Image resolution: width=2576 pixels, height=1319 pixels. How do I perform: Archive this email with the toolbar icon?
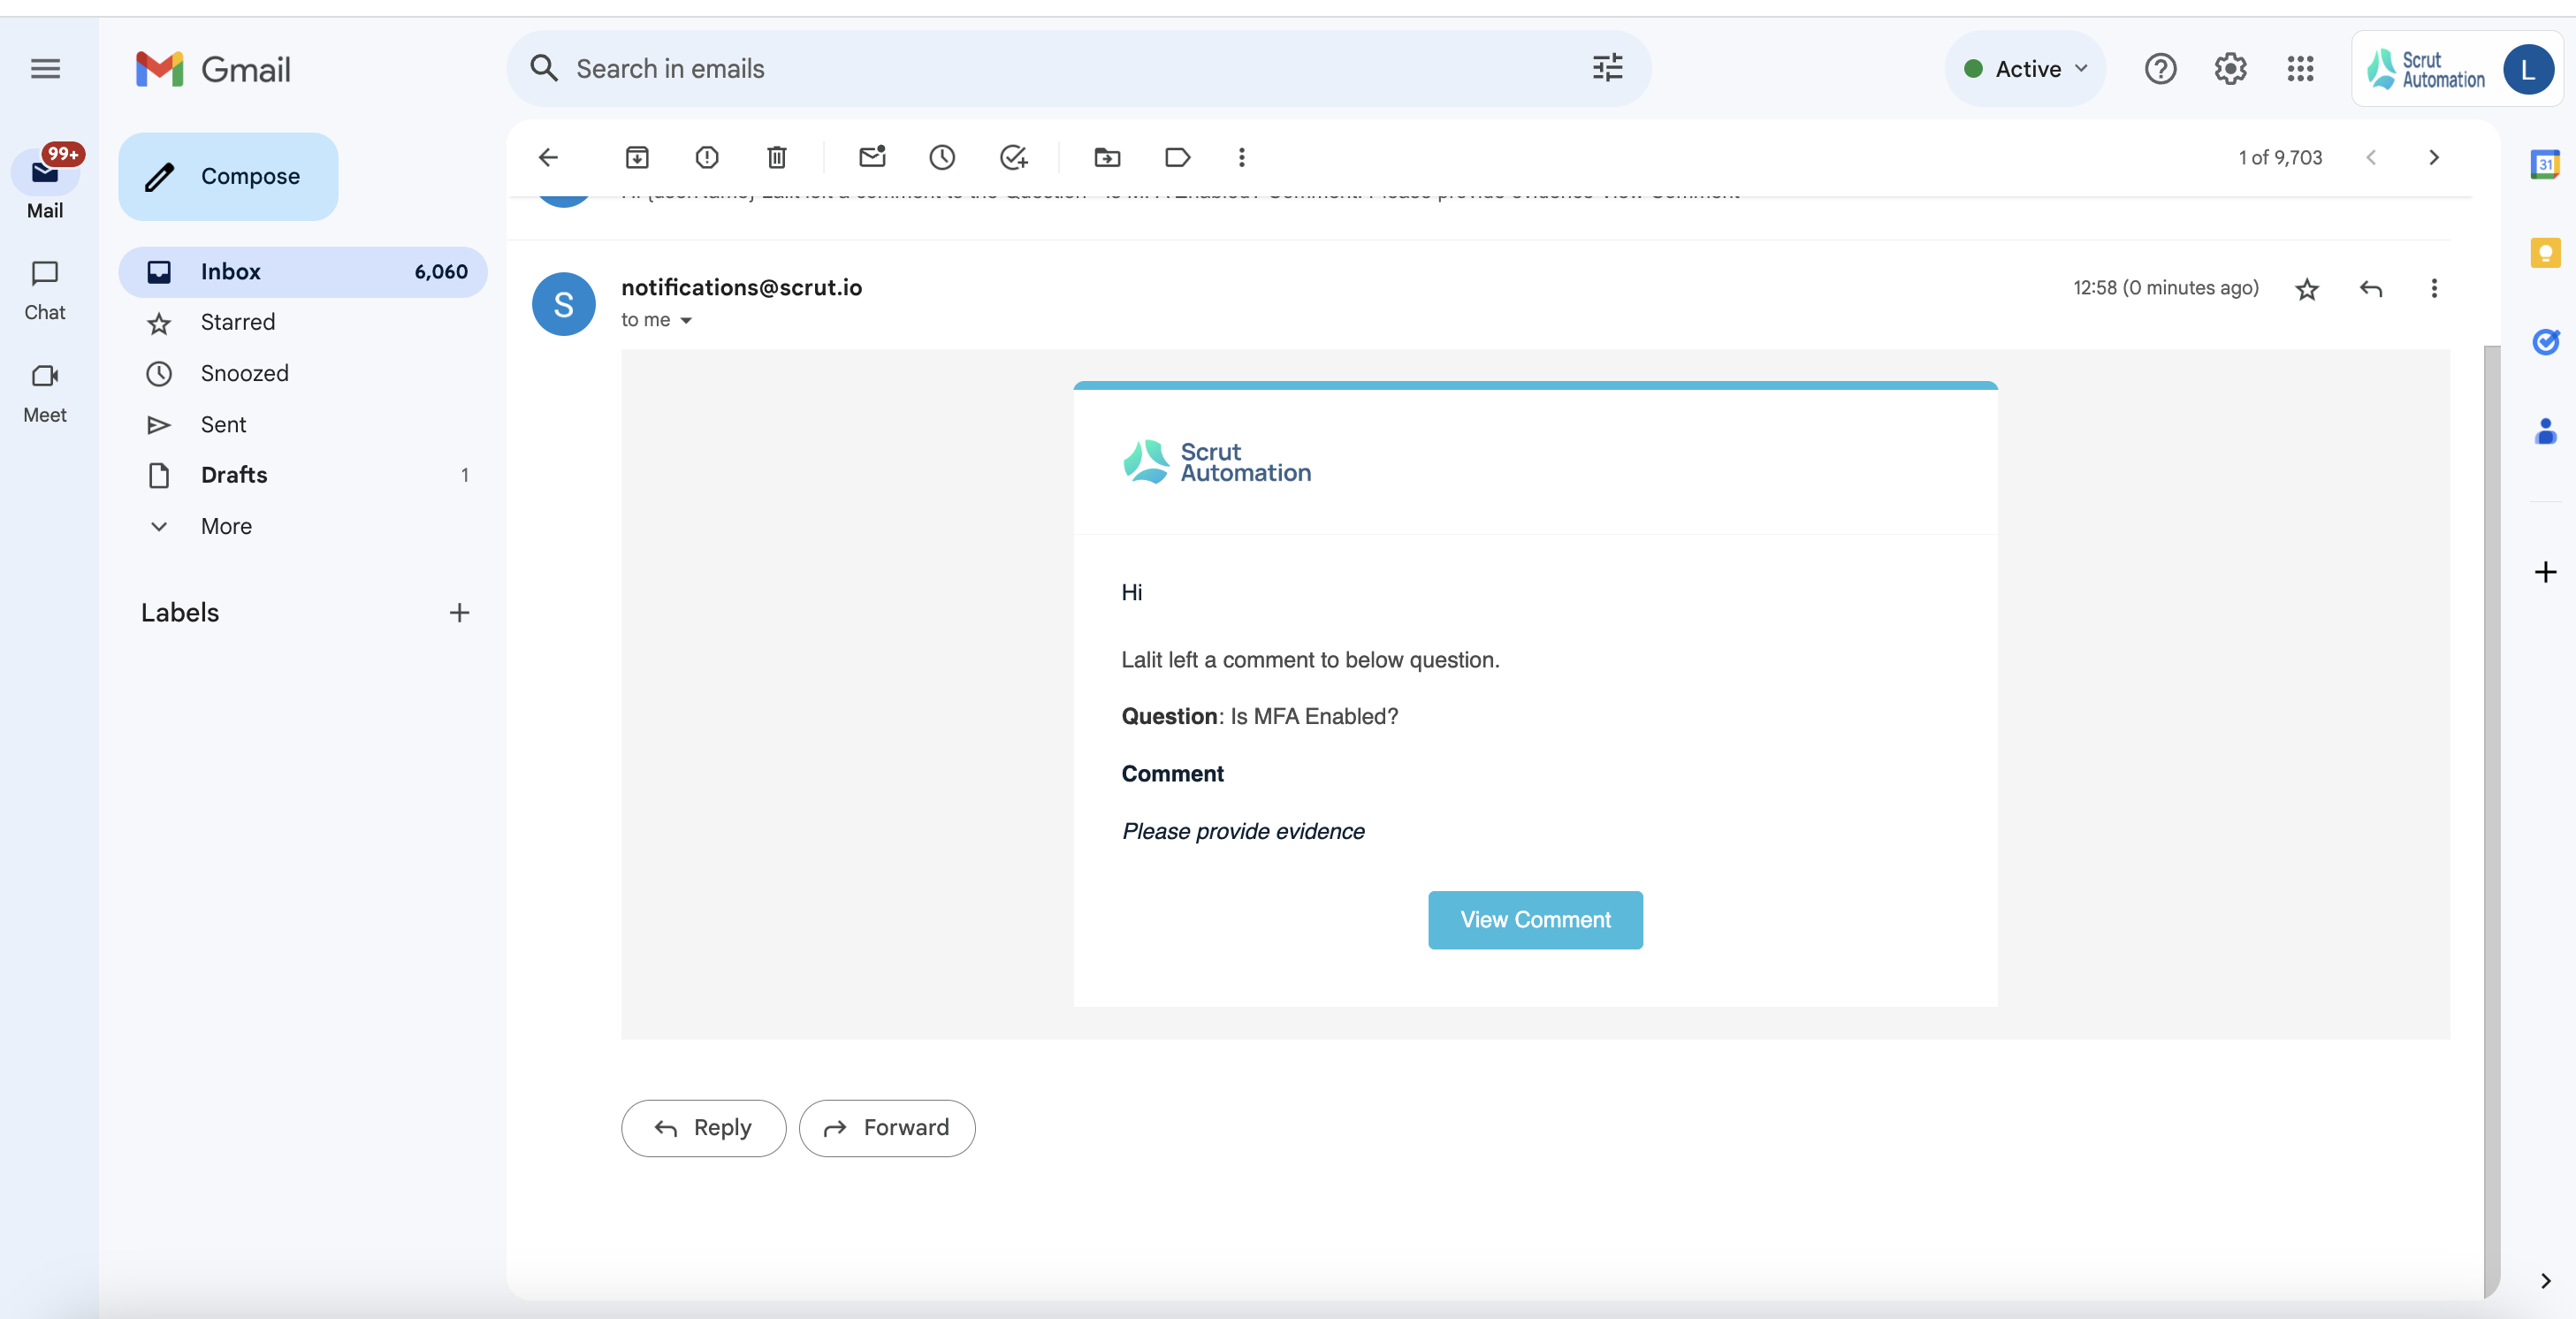(x=637, y=157)
